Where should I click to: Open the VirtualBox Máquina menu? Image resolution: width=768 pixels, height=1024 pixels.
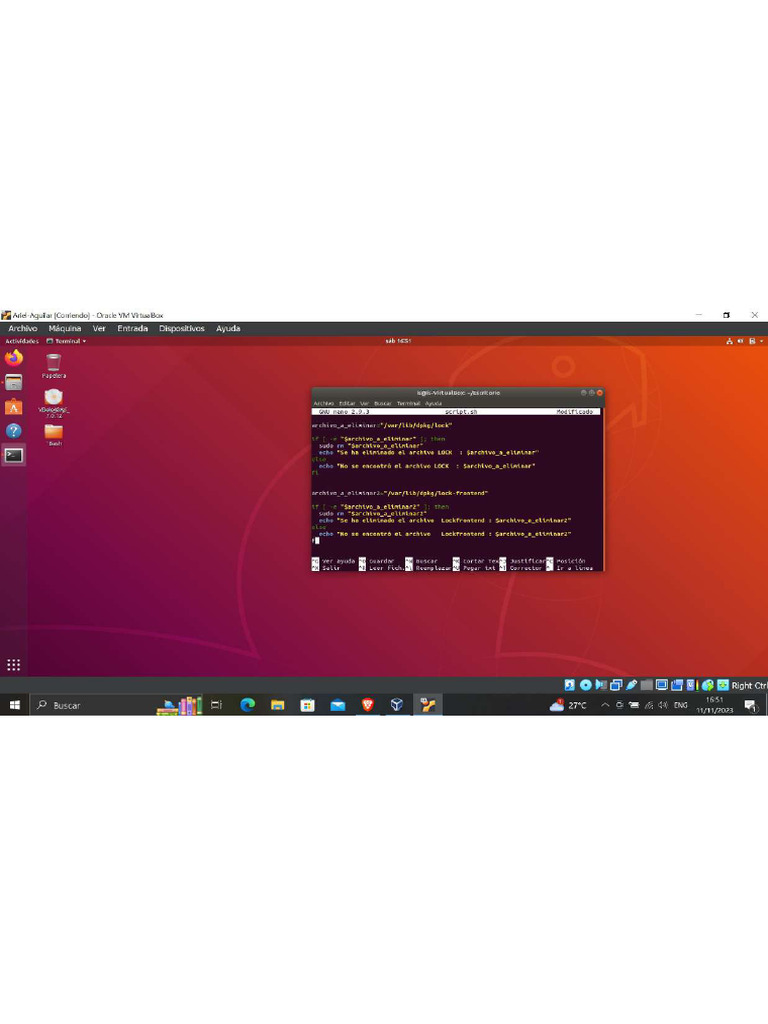click(x=65, y=328)
